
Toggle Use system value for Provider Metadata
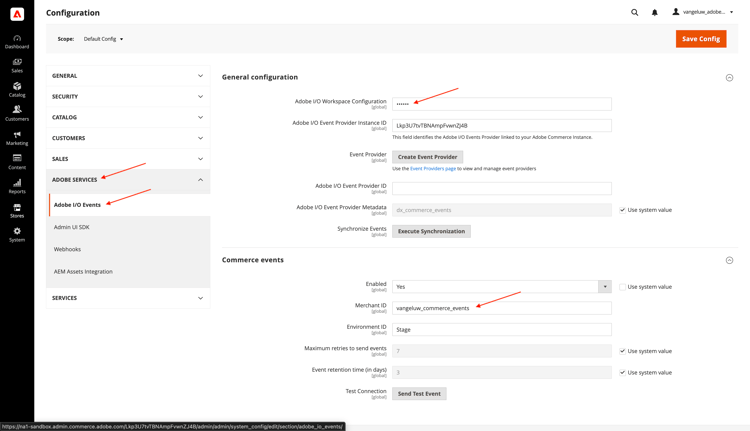622,210
